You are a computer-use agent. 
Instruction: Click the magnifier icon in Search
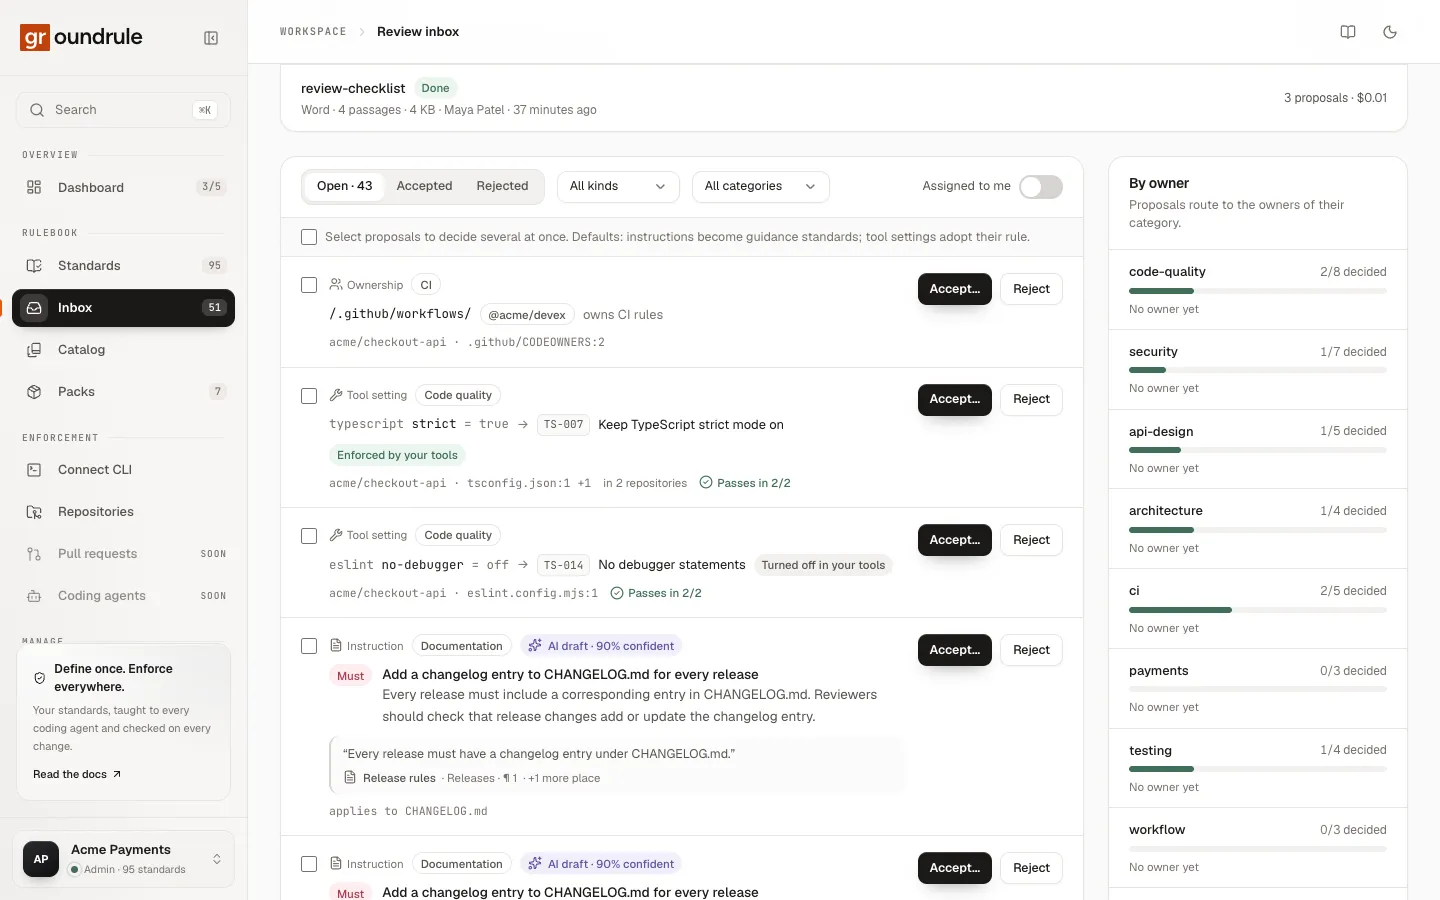37,110
